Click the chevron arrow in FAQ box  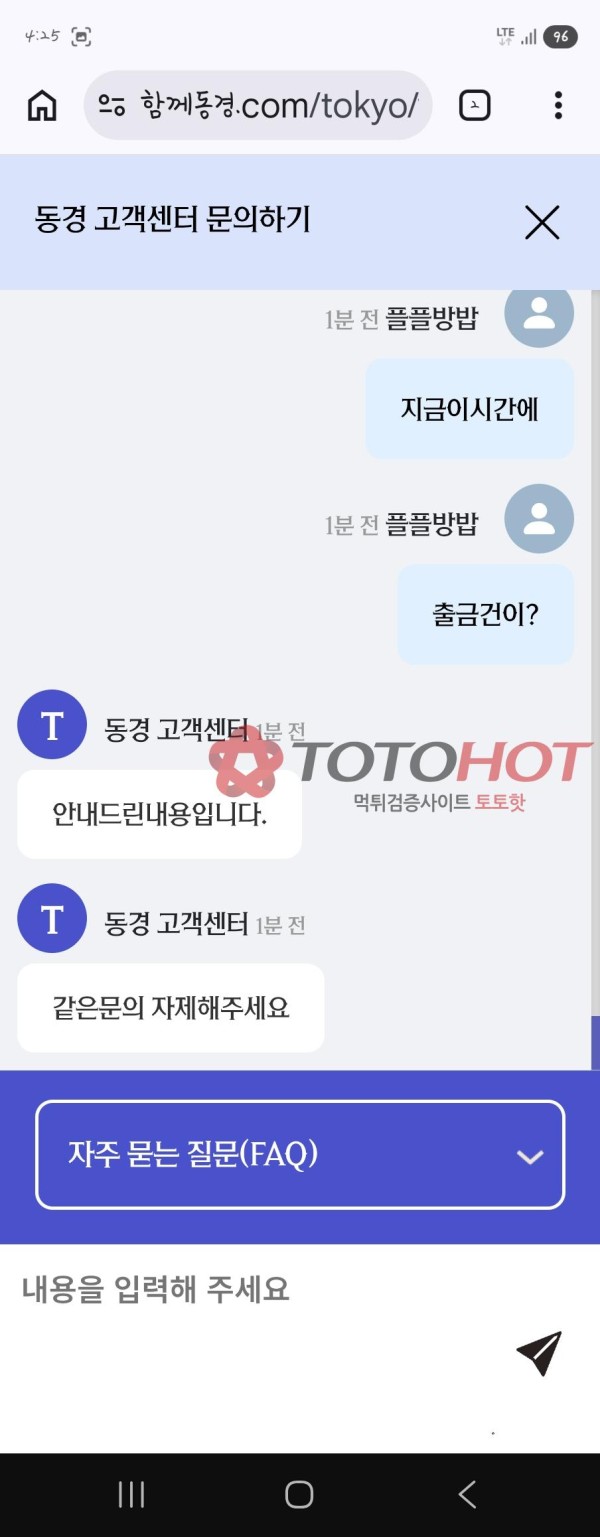(x=529, y=1157)
